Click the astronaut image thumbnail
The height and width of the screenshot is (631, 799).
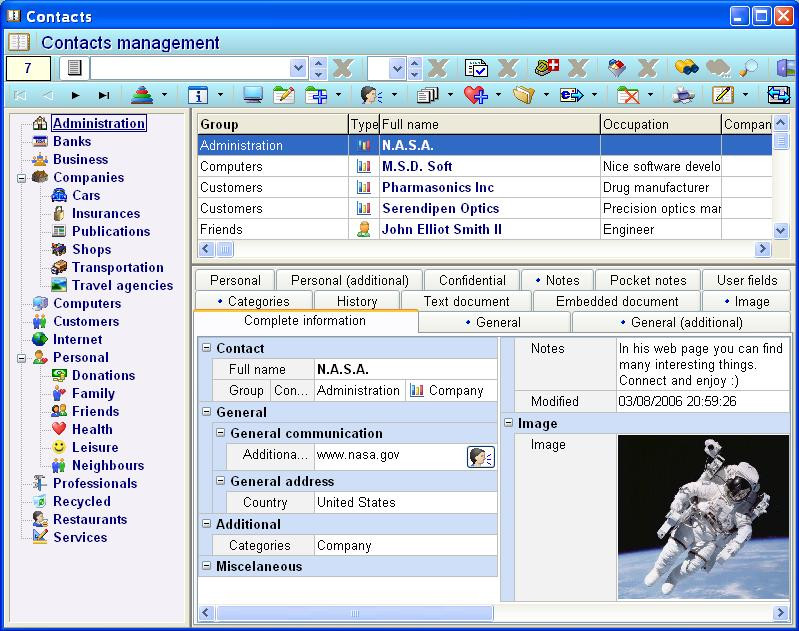click(x=703, y=516)
